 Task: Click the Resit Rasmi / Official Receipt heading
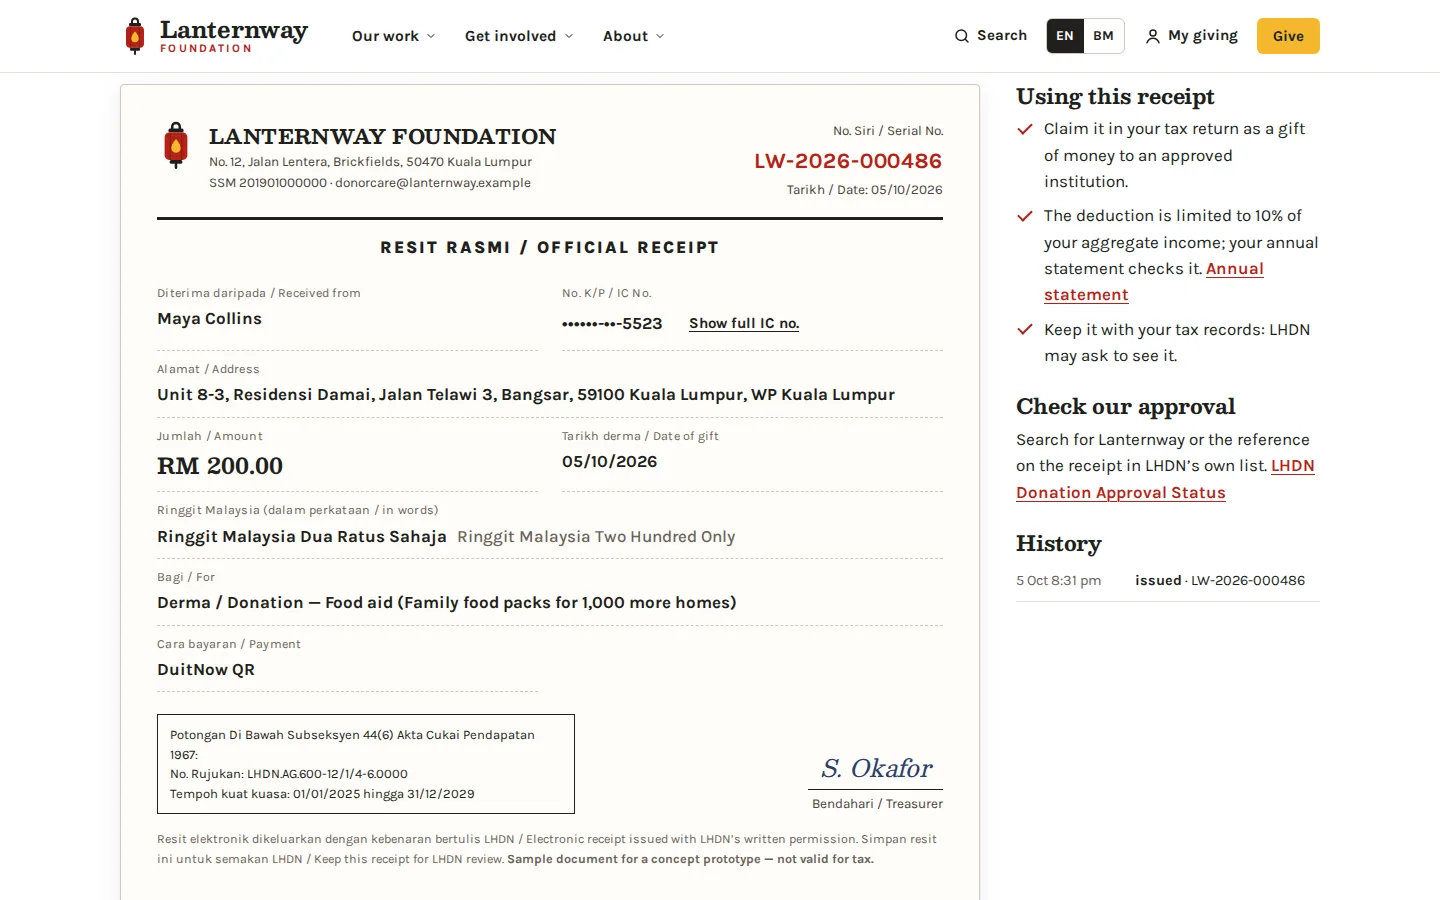tap(550, 248)
